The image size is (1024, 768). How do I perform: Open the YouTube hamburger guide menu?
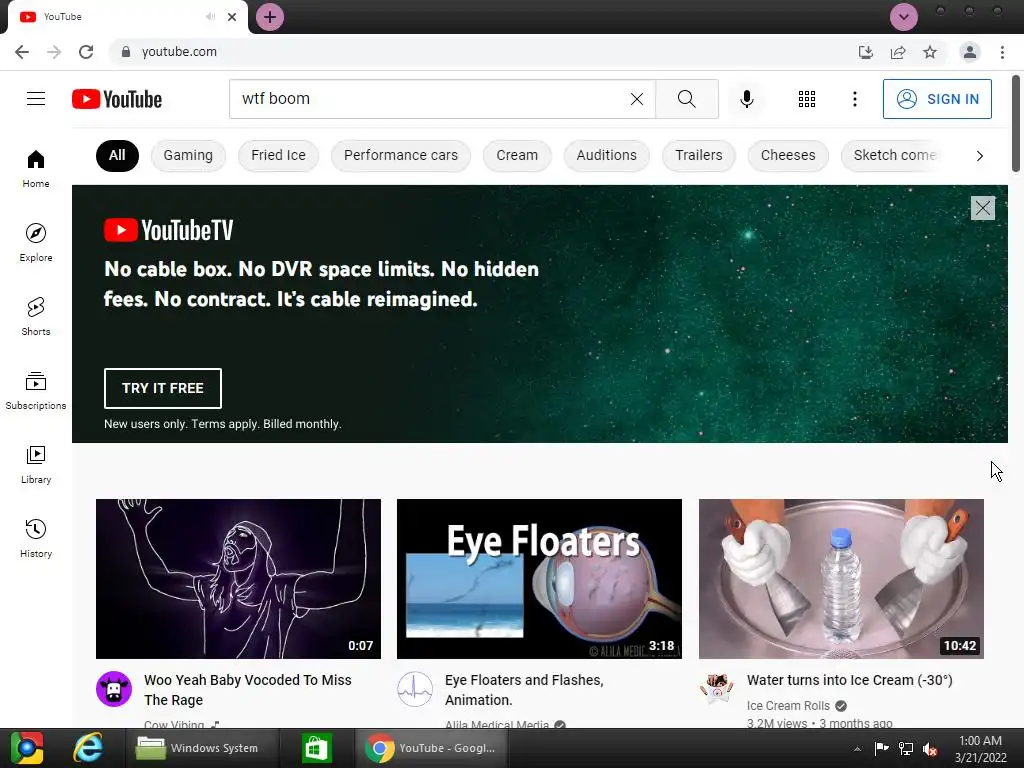coord(36,99)
